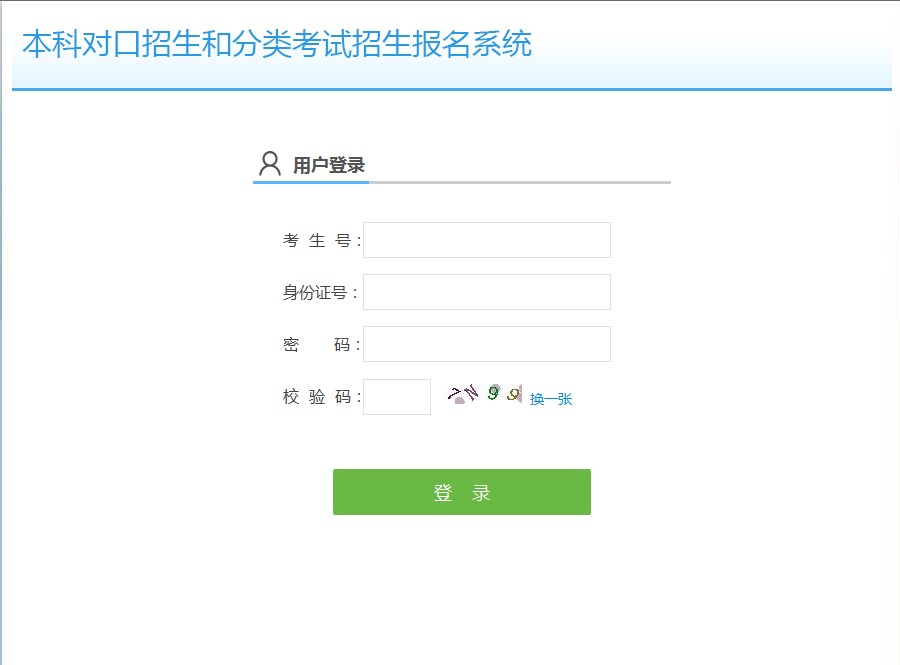Click the blue underline beneath 用户登录
This screenshot has height=665, width=900.
(311, 183)
